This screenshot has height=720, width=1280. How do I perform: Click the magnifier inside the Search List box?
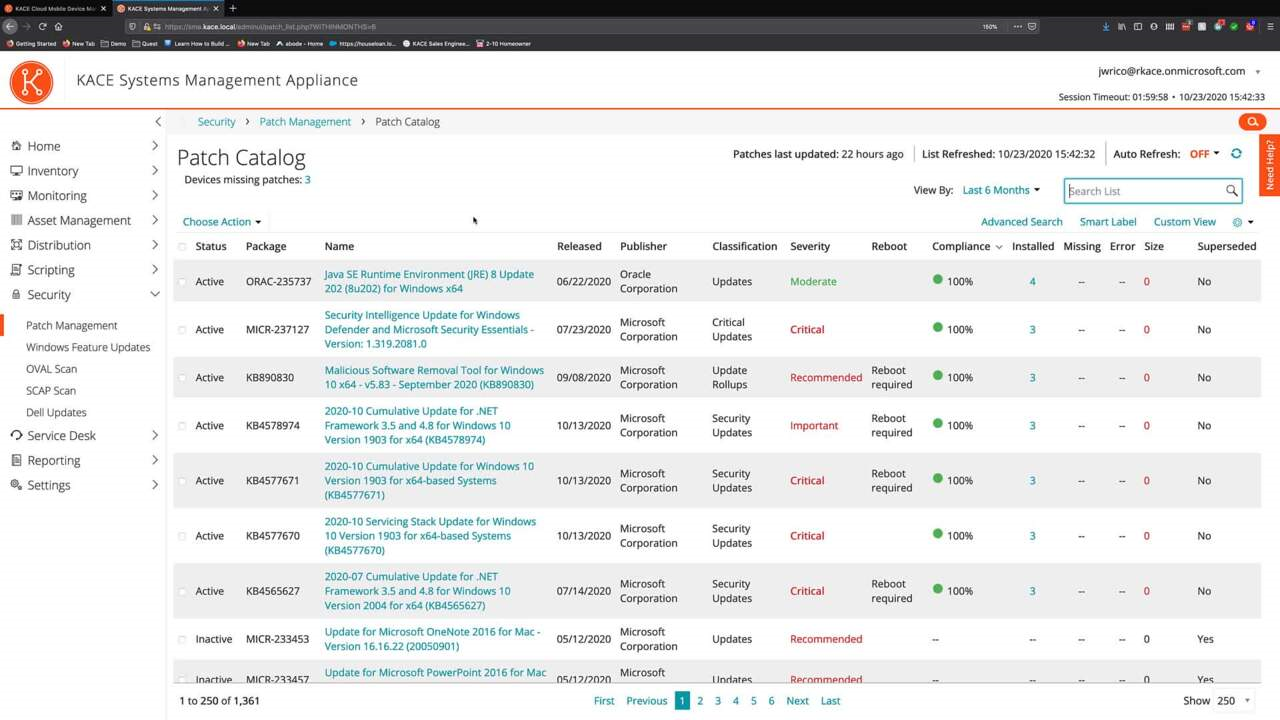tap(1231, 190)
